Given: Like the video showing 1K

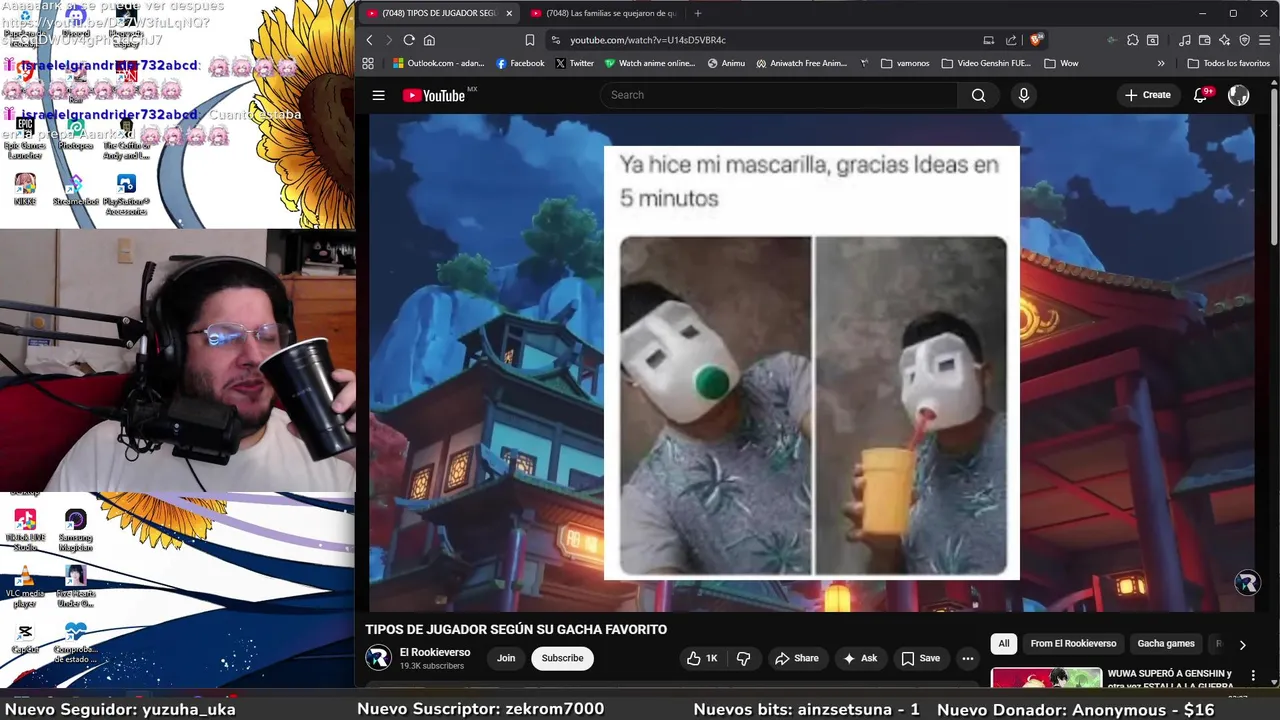Looking at the screenshot, I should (702, 658).
